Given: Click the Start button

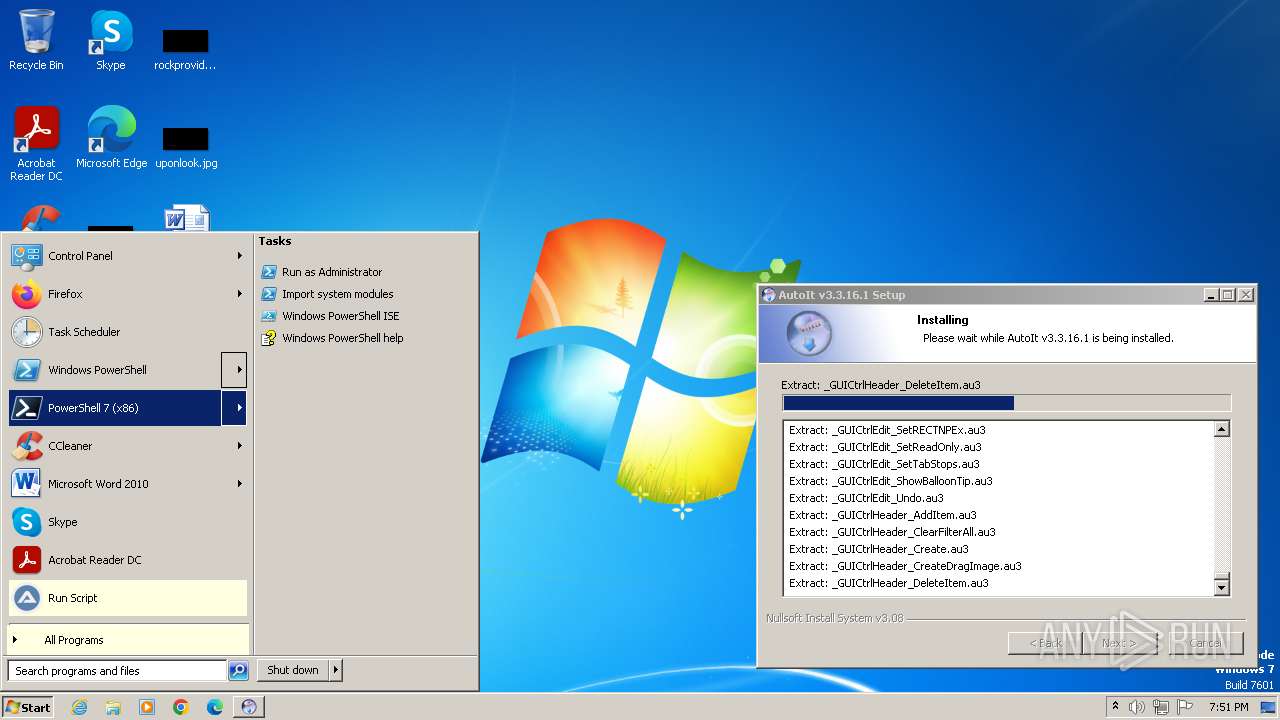Looking at the screenshot, I should click(x=28, y=707).
